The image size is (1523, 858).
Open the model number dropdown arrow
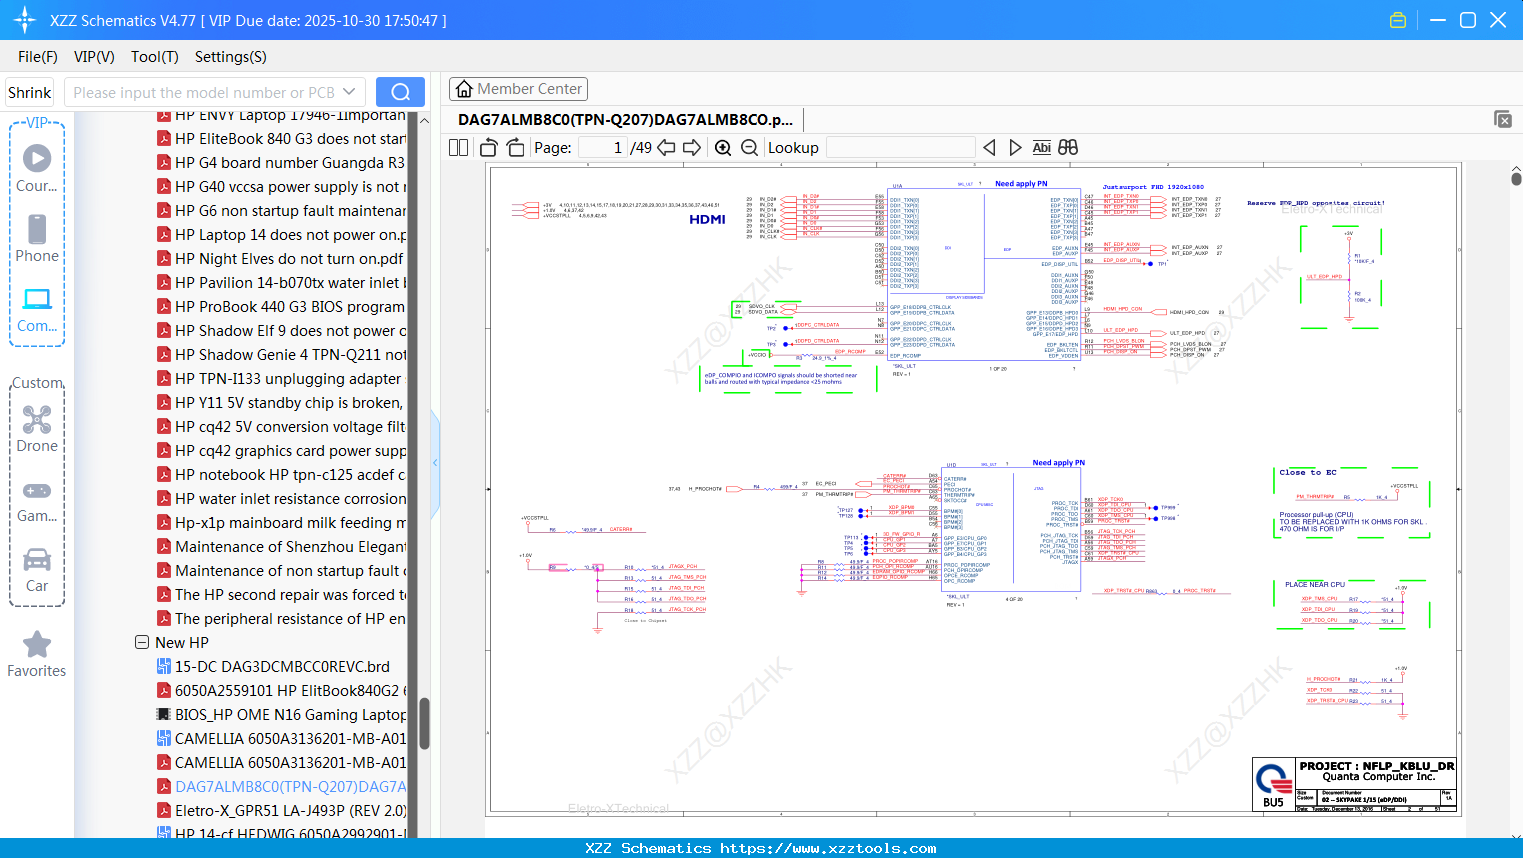(x=349, y=92)
